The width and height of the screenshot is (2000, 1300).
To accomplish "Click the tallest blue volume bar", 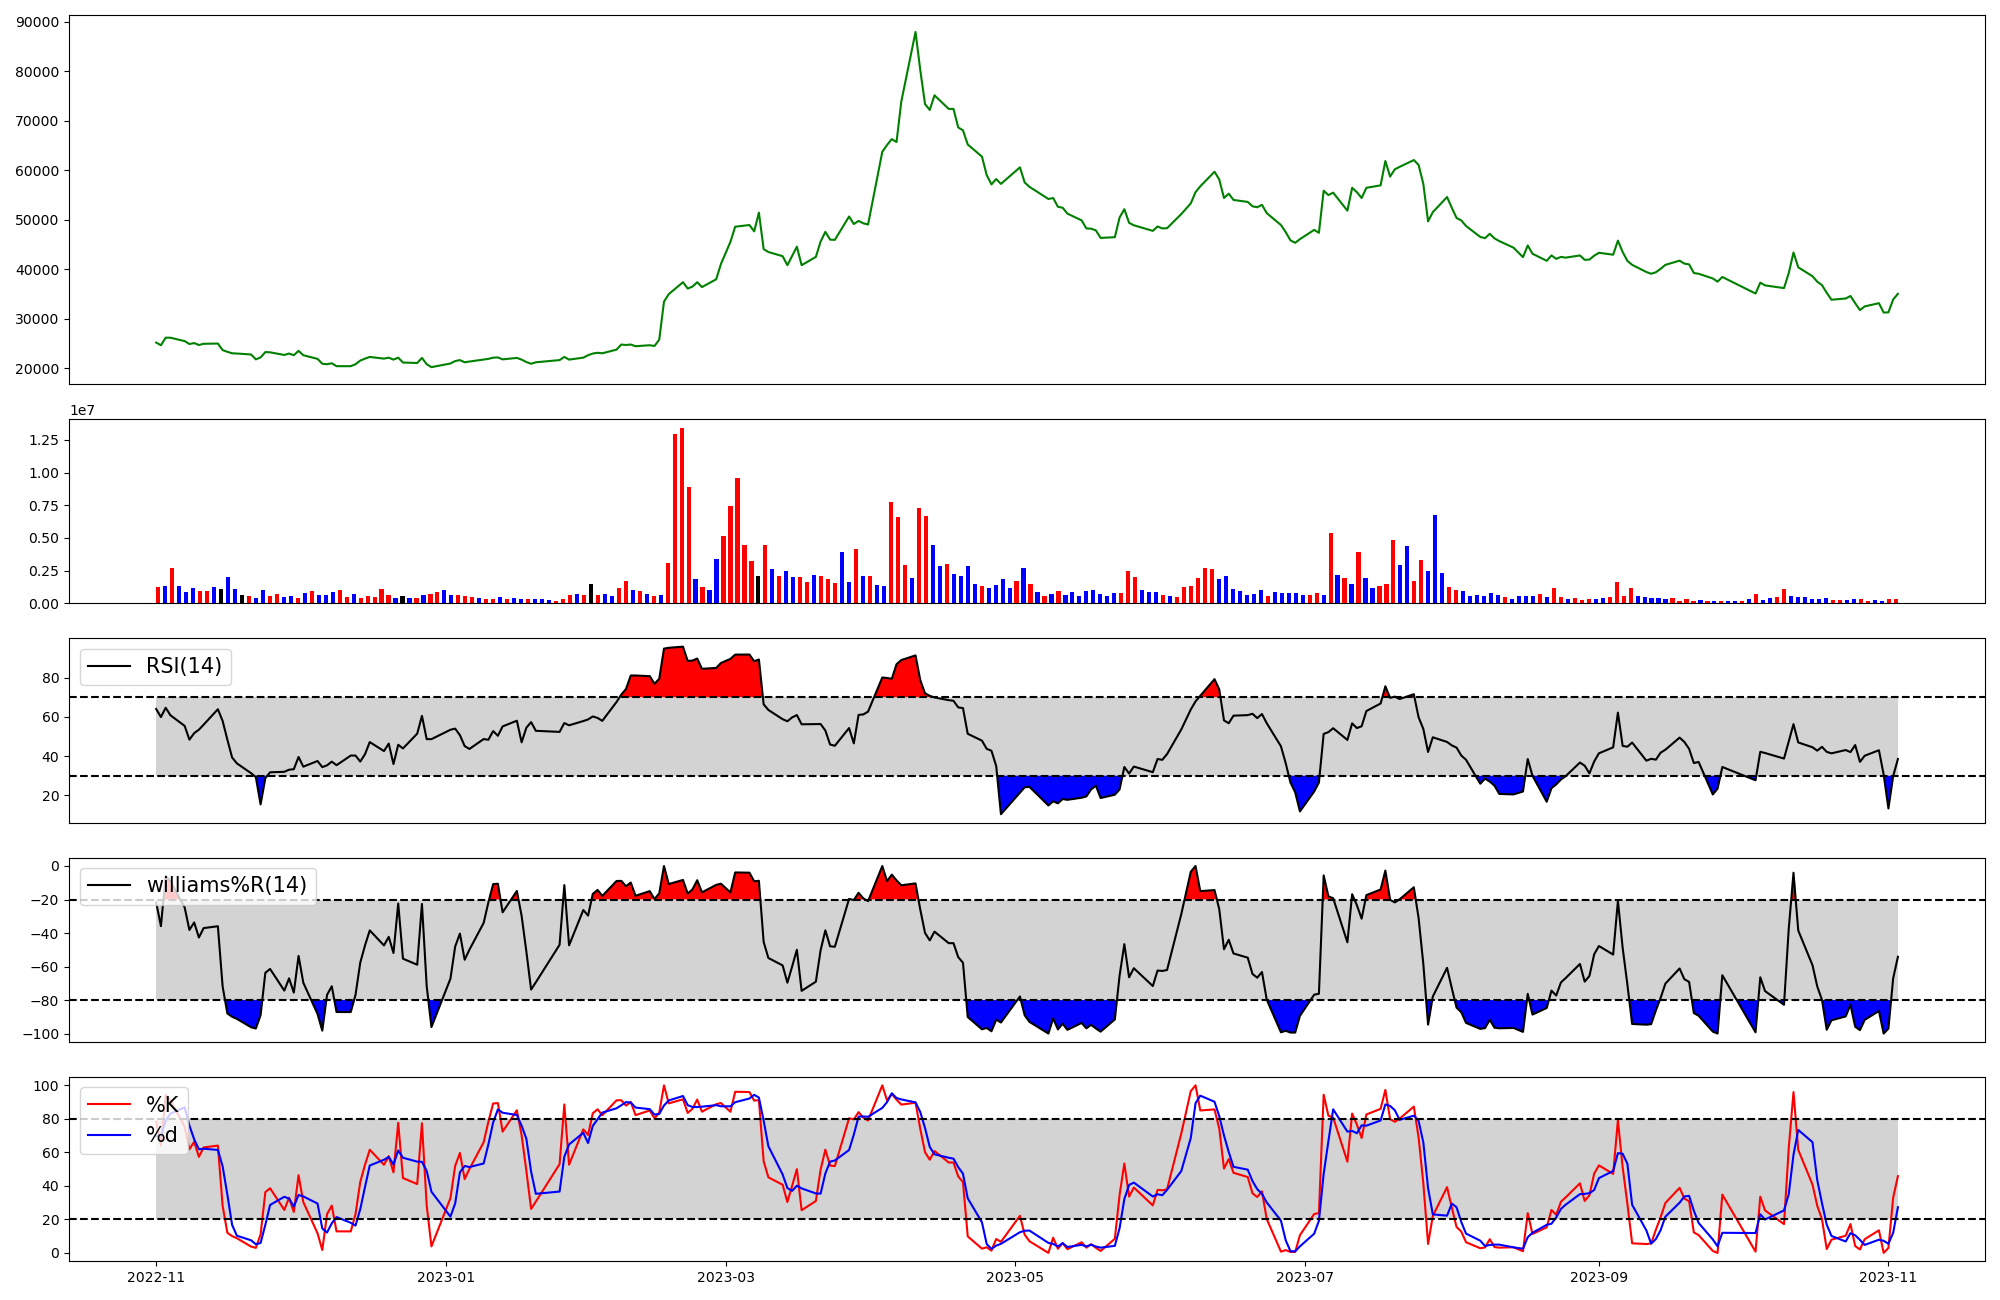I will pos(1435,559).
